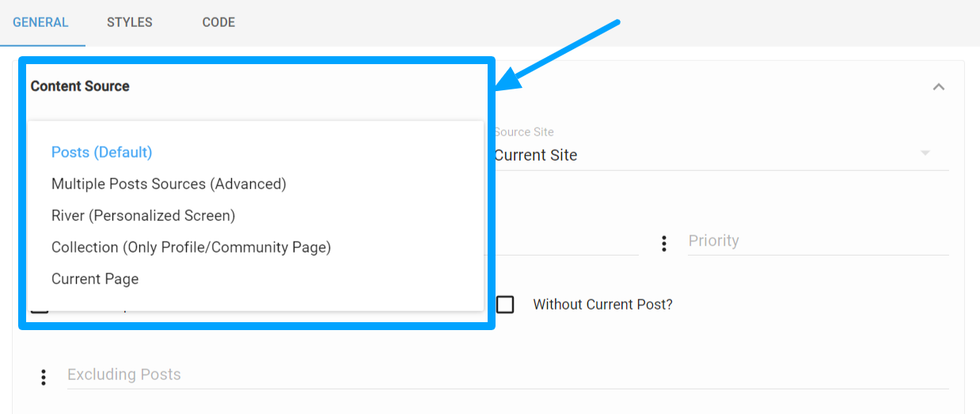The image size is (980, 414).
Task: Choose Multiple Posts Sources (Advanced) option
Action: 169,184
